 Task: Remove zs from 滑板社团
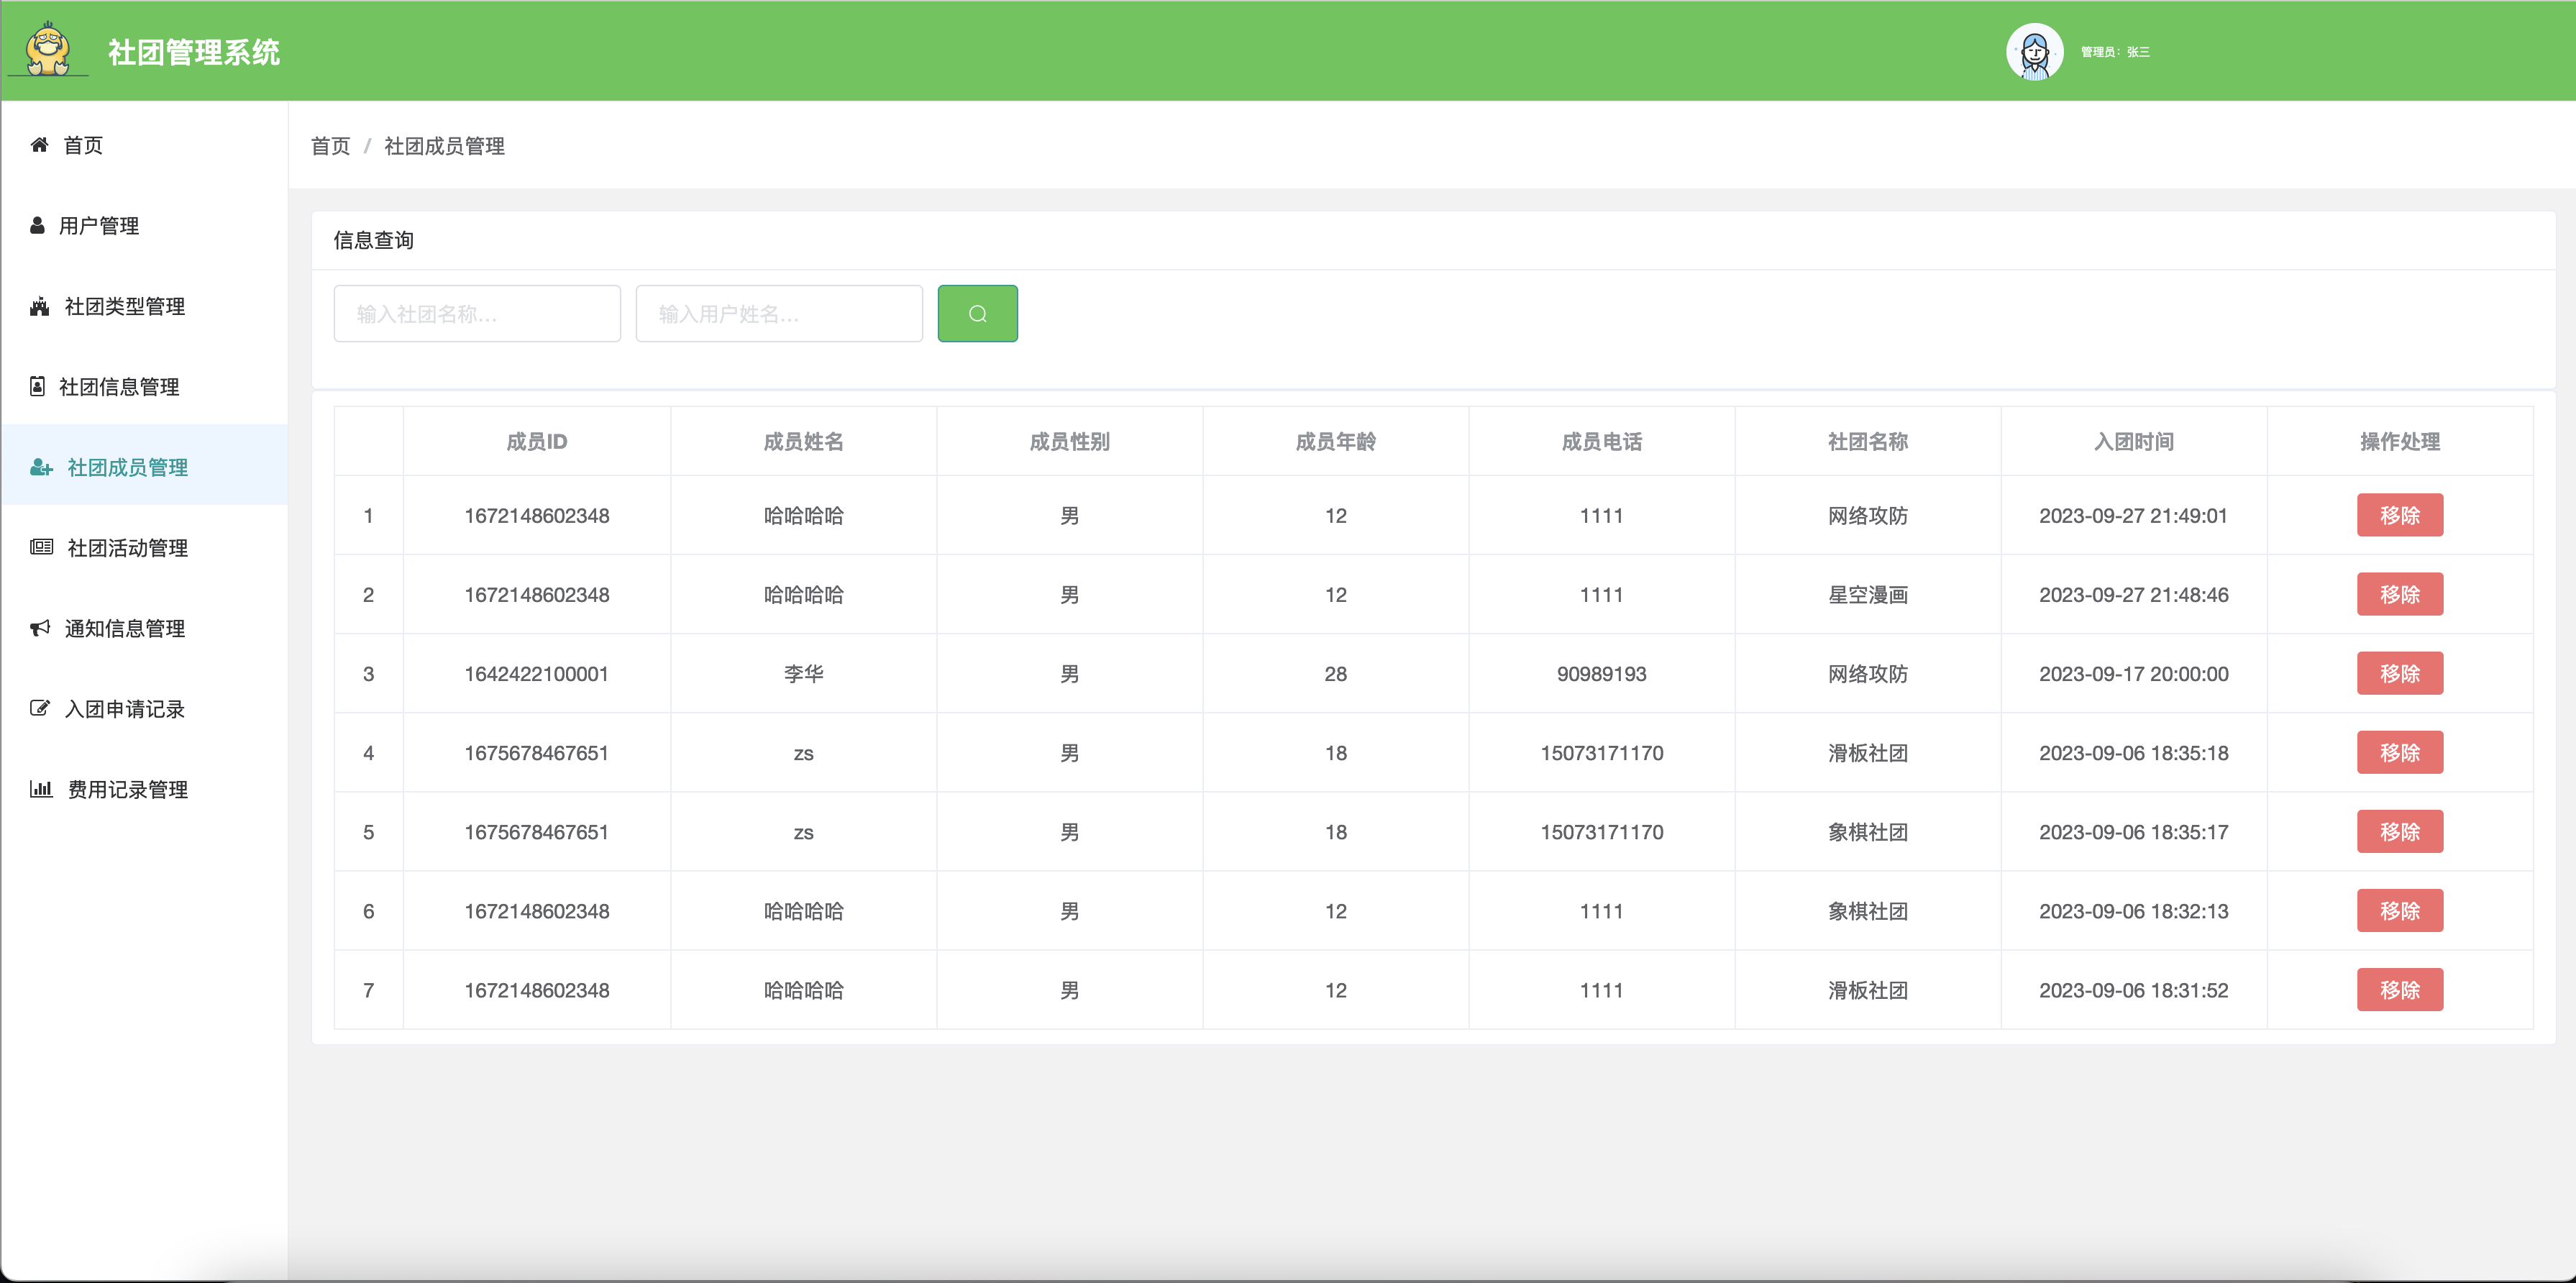[2399, 752]
